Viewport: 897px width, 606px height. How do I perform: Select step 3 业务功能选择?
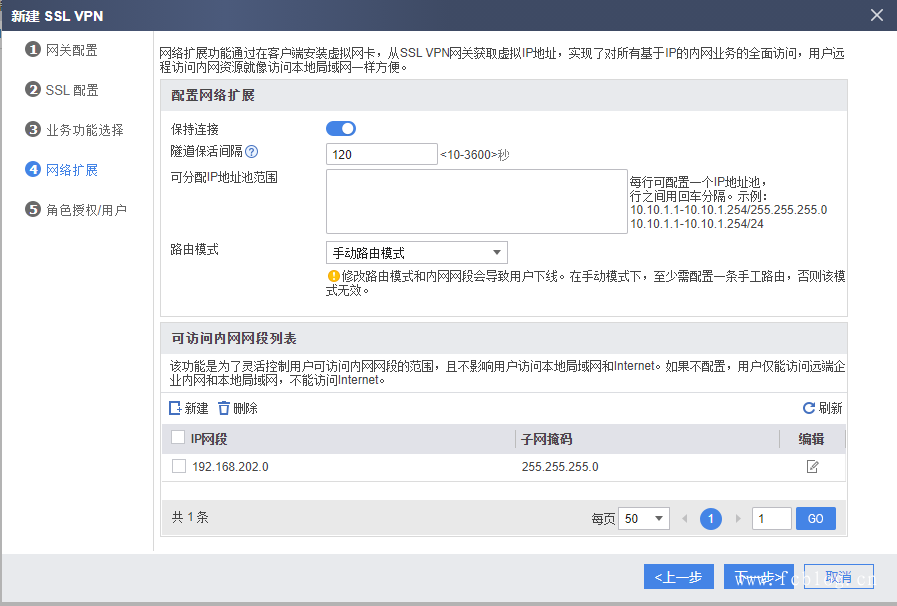click(74, 130)
